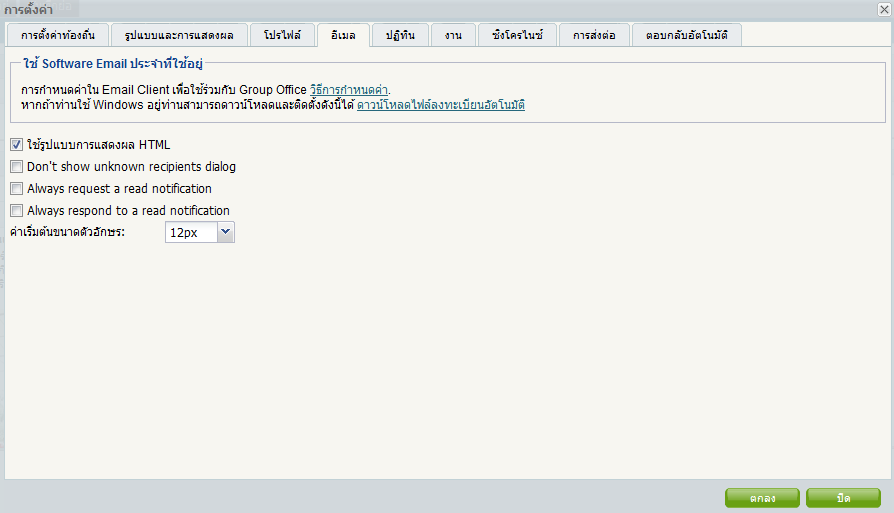The image size is (894, 513).
Task: Switch to the ซิงโครไนซ์ tab
Action: point(517,35)
